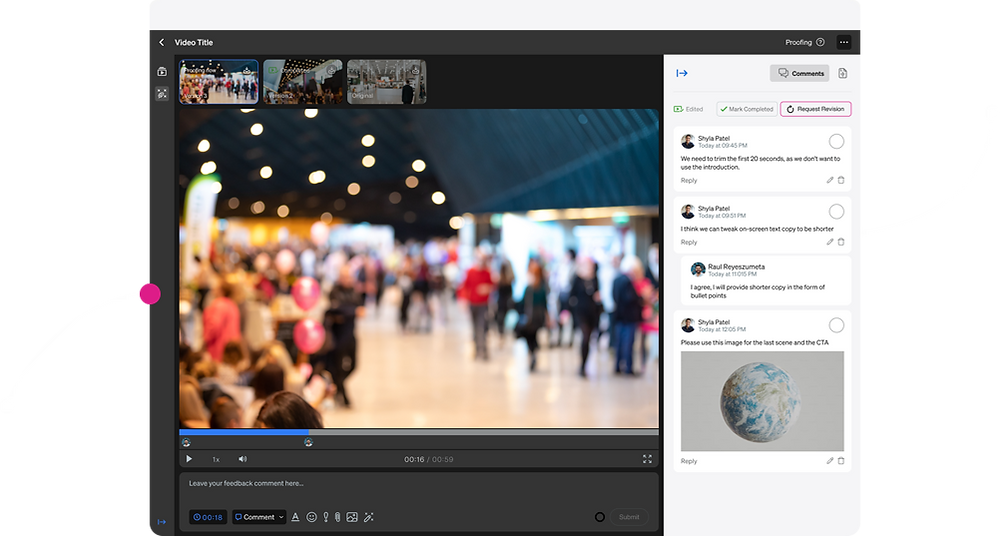Select the capture frame icon in left sidebar
The width and height of the screenshot is (1000, 536).
tap(162, 94)
